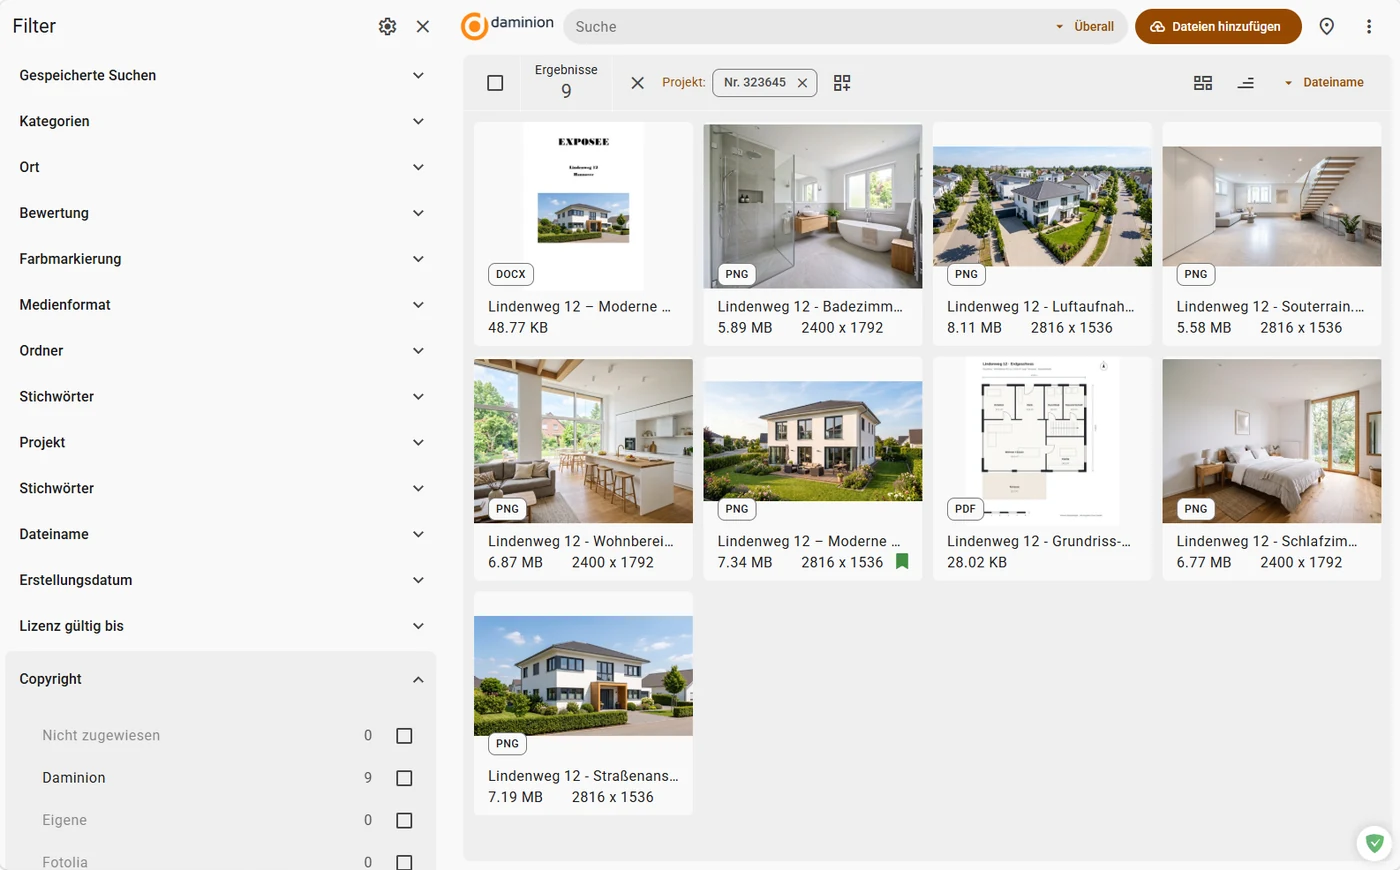Toggle the select-all results checkbox
This screenshot has width=1400, height=870.
coord(495,83)
